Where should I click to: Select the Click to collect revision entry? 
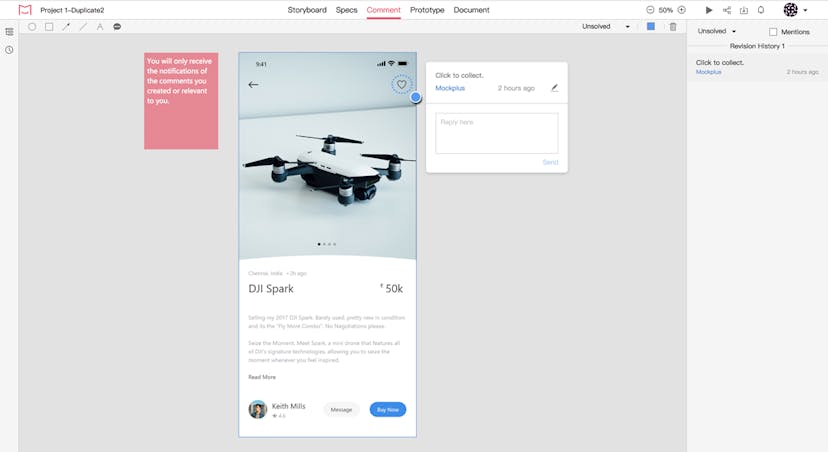[x=757, y=67]
